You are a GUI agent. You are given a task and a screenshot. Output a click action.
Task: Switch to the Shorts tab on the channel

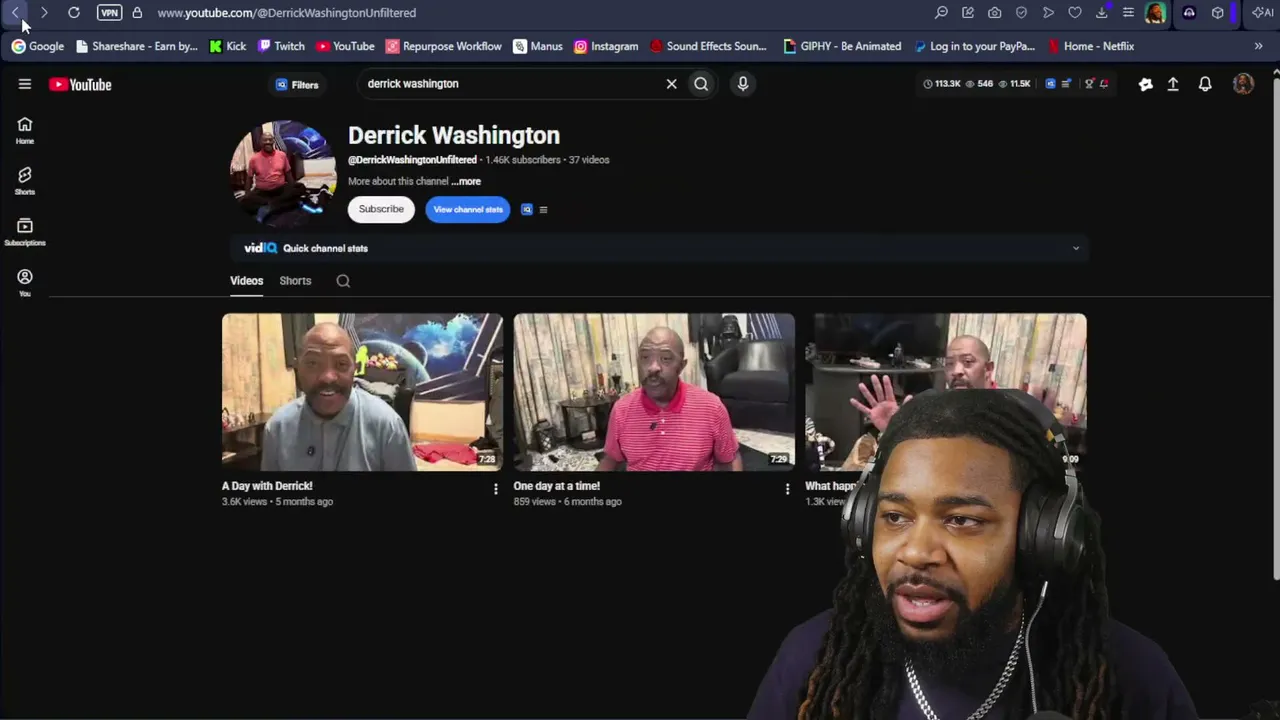295,281
